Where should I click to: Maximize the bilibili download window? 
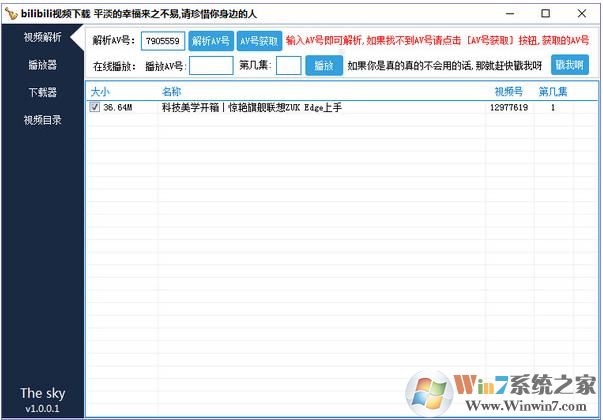(545, 13)
